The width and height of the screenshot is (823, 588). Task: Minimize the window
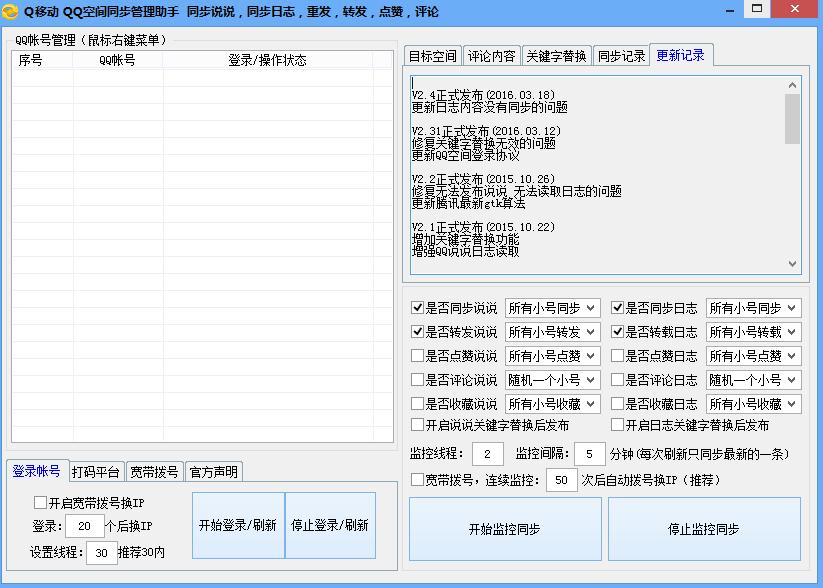(x=730, y=10)
